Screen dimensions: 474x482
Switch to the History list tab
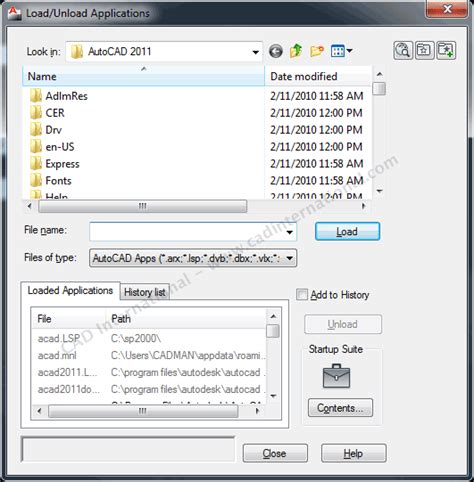click(145, 292)
